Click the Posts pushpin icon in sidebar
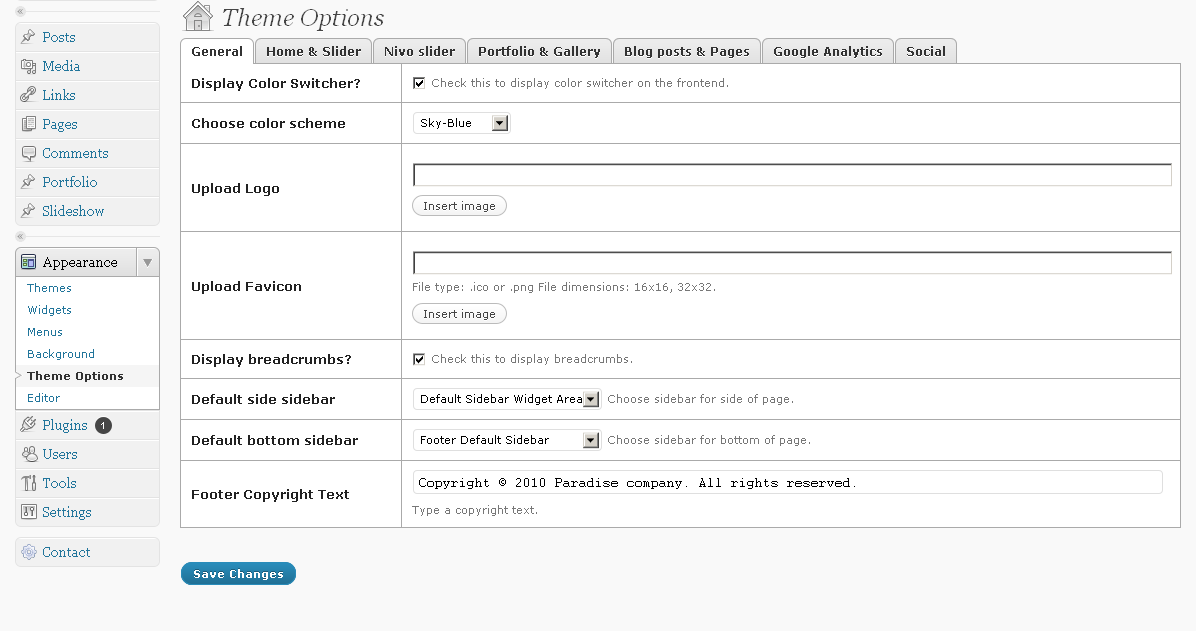This screenshot has width=1196, height=631. (28, 37)
